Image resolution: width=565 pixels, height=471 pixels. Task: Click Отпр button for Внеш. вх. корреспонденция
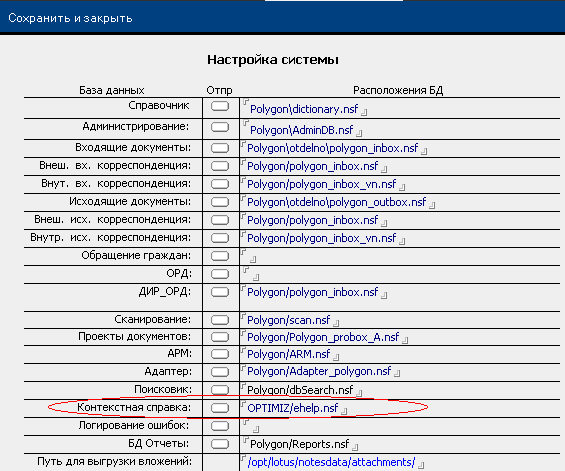(220, 166)
